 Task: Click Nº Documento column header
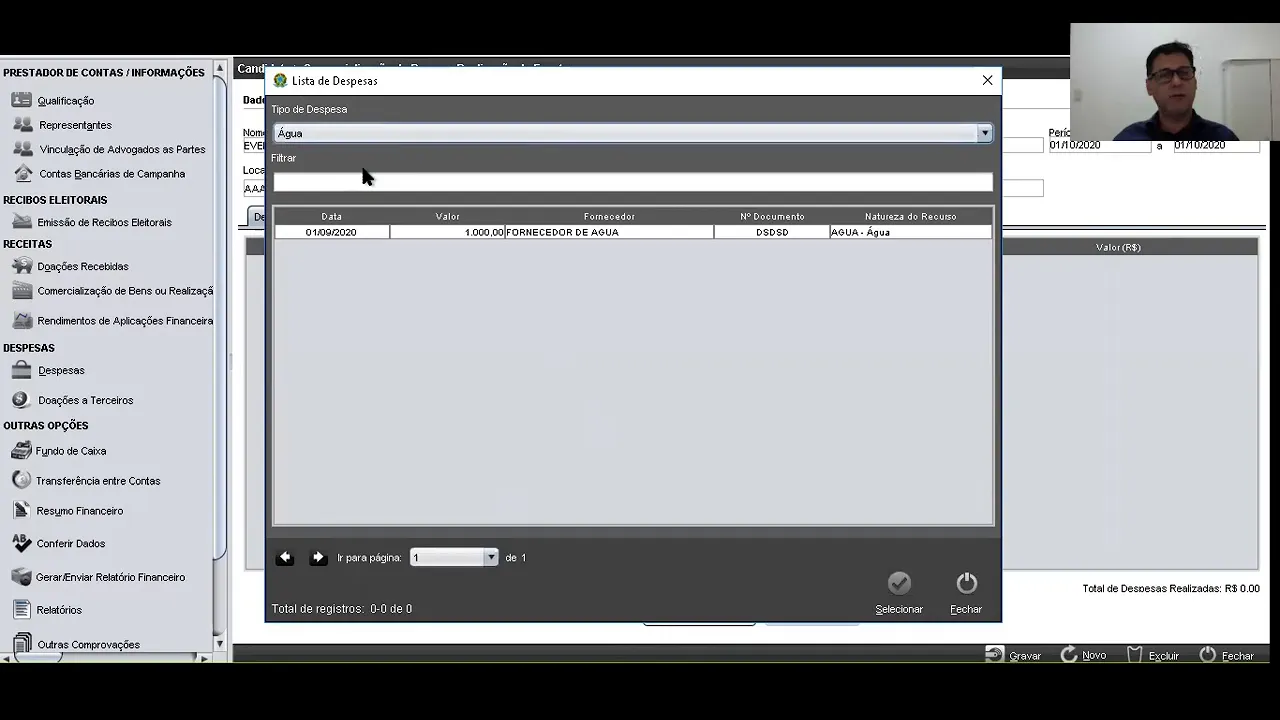(x=772, y=216)
